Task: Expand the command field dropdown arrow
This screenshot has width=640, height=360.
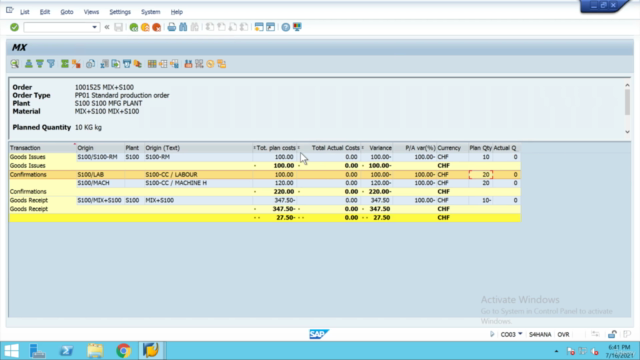Action: (94, 27)
